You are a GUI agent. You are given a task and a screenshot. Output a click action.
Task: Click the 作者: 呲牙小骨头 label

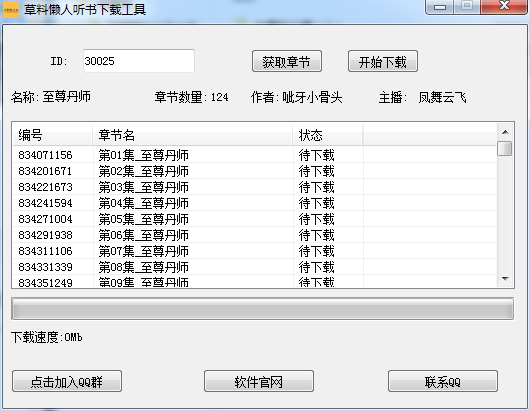point(296,97)
